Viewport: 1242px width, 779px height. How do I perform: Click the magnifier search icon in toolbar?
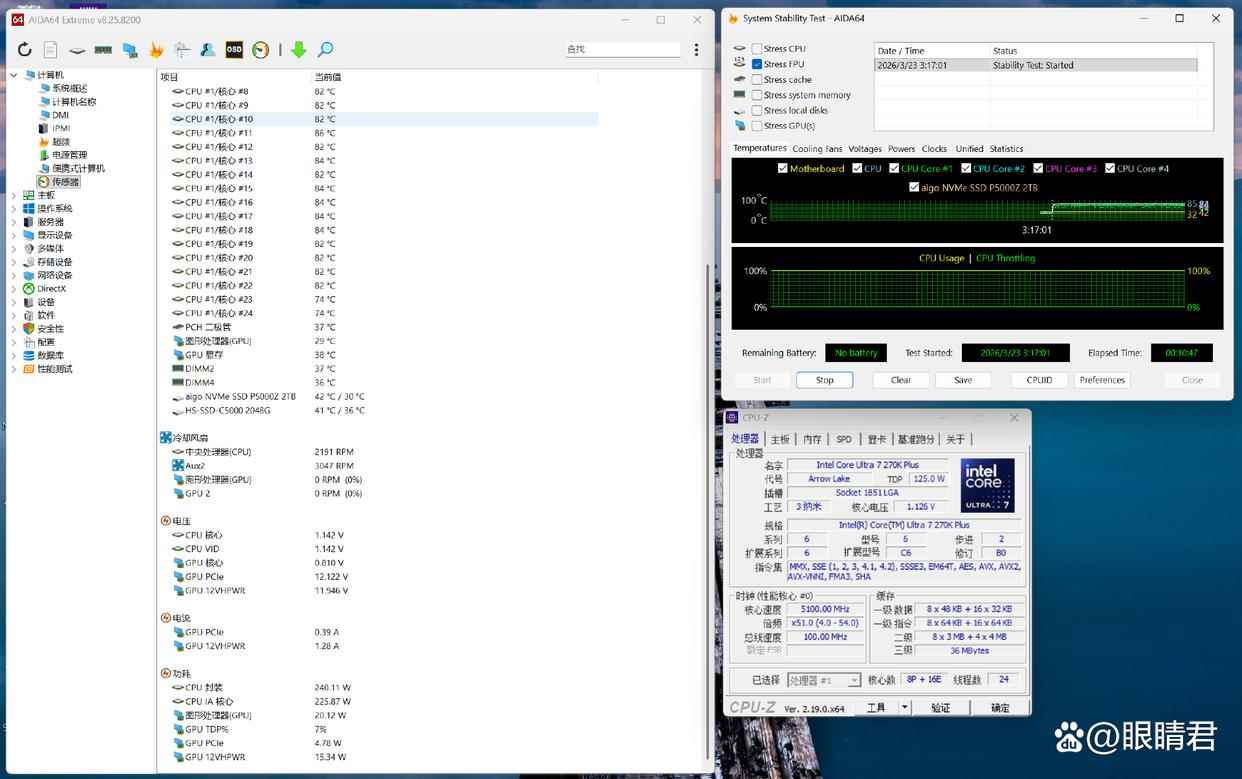325,50
